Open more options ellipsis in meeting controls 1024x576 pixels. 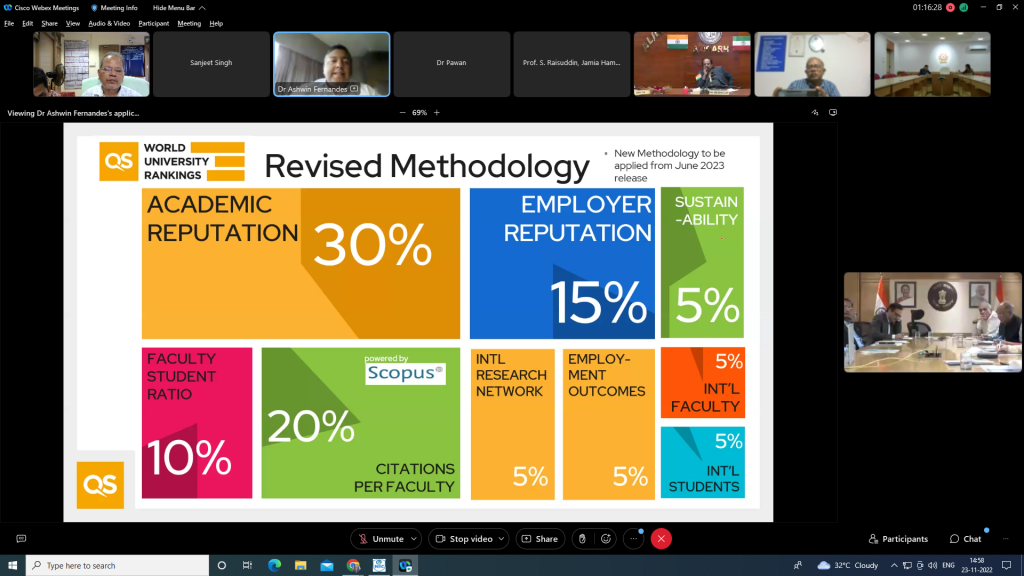coord(633,539)
